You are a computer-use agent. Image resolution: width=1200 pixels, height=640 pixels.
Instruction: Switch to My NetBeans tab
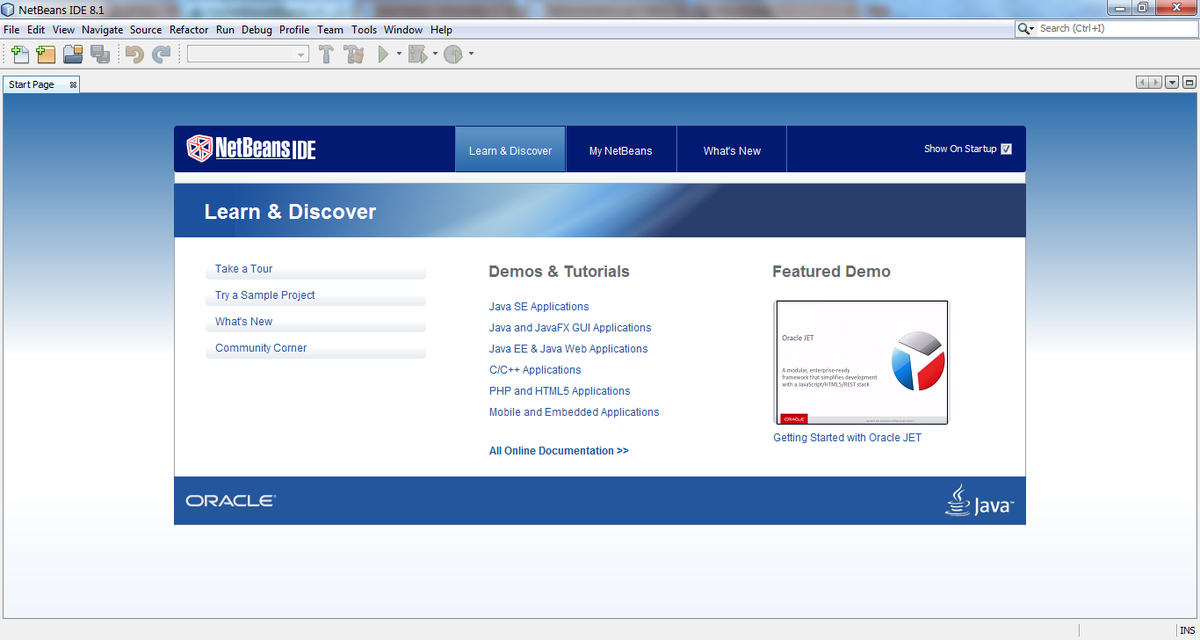tap(620, 149)
